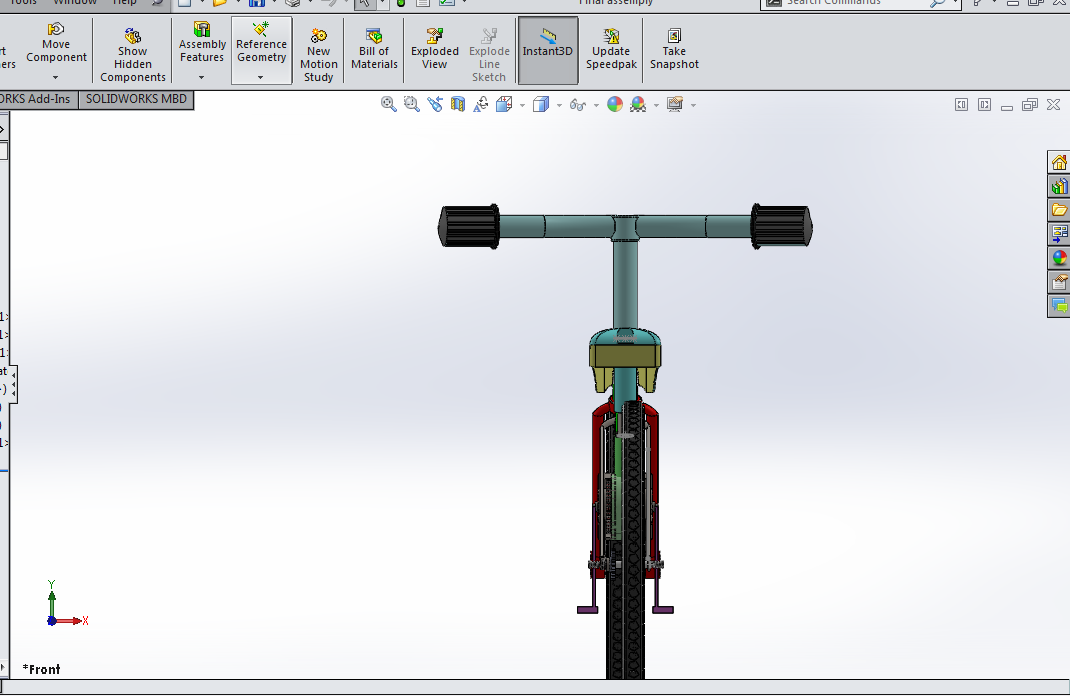The height and width of the screenshot is (696, 1070).
Task: Expand the Assembly Features dropdown arrow
Action: coord(201,77)
